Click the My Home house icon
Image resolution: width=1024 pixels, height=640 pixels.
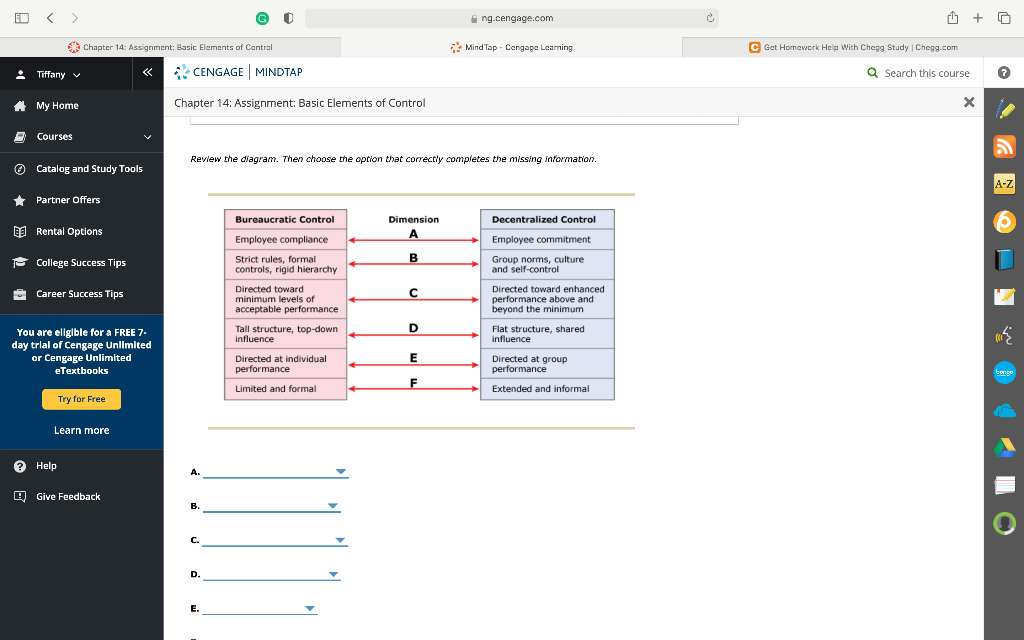pos(22,105)
